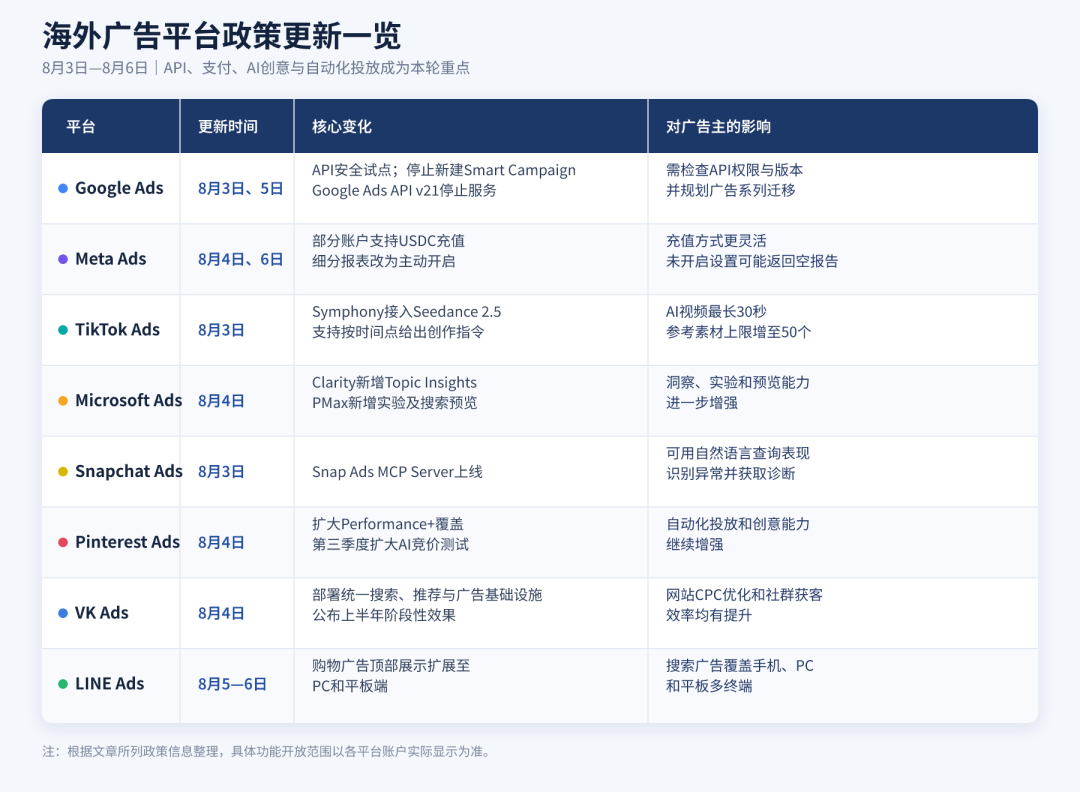Click text 未开启设置可能返回空报告

pos(752,262)
